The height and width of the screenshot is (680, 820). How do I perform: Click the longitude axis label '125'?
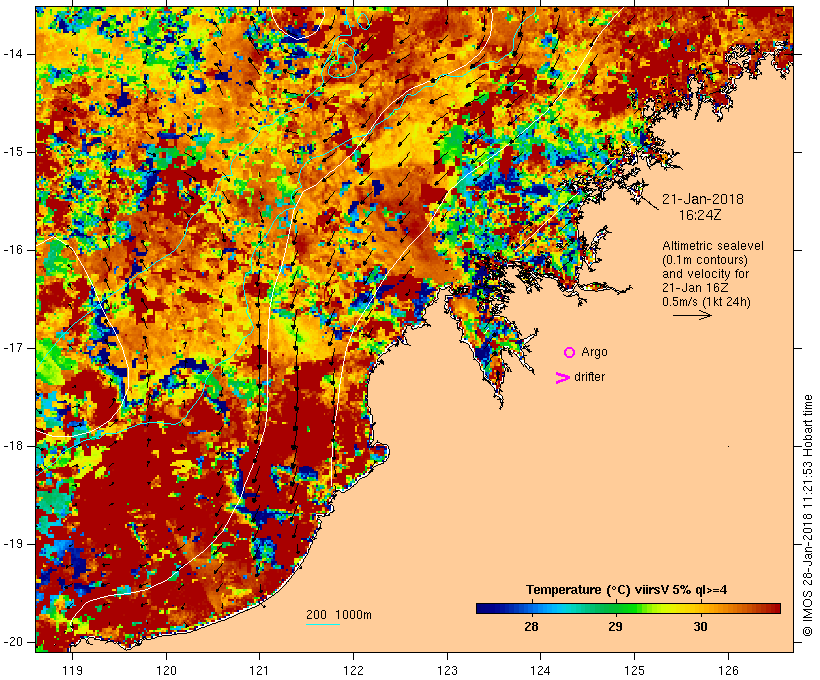635,670
